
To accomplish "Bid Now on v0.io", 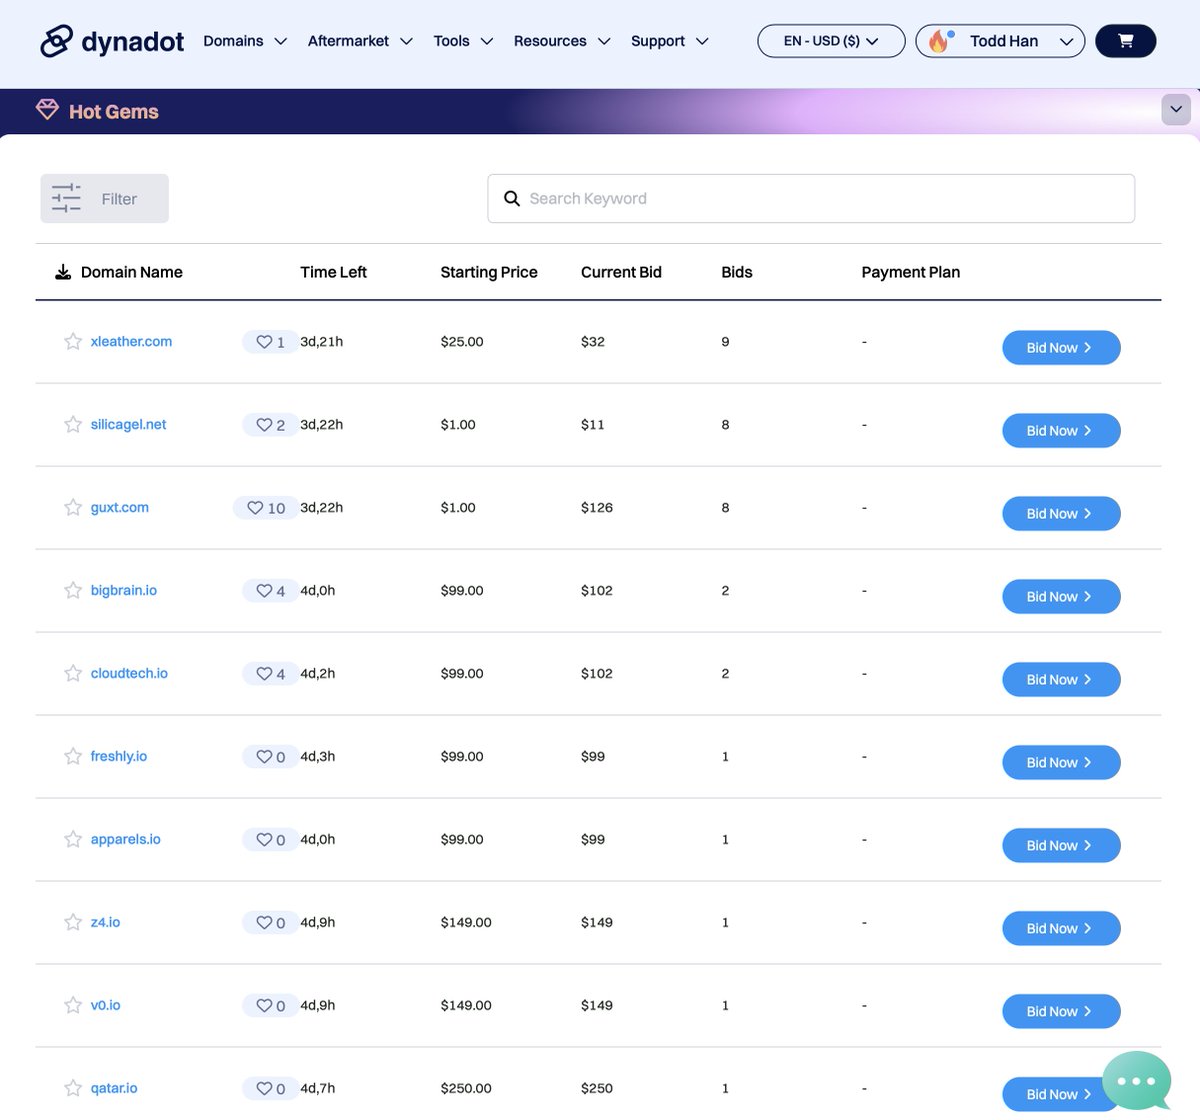I will [x=1061, y=1012].
